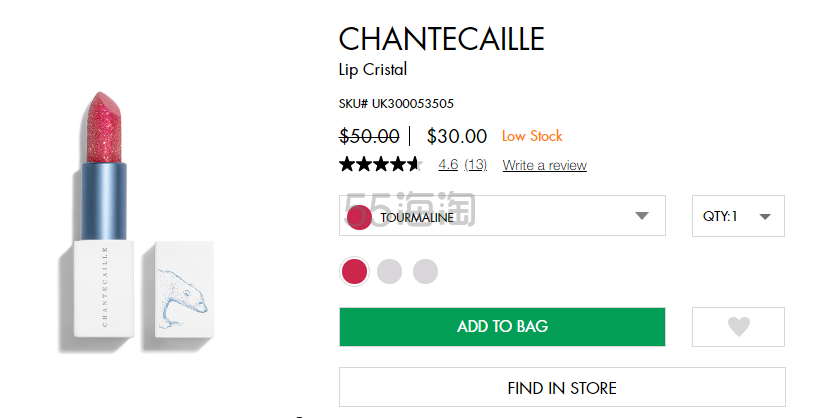This screenshot has height=418, width=820.
Task: Expand the QTY quantity dropdown
Action: click(738, 216)
